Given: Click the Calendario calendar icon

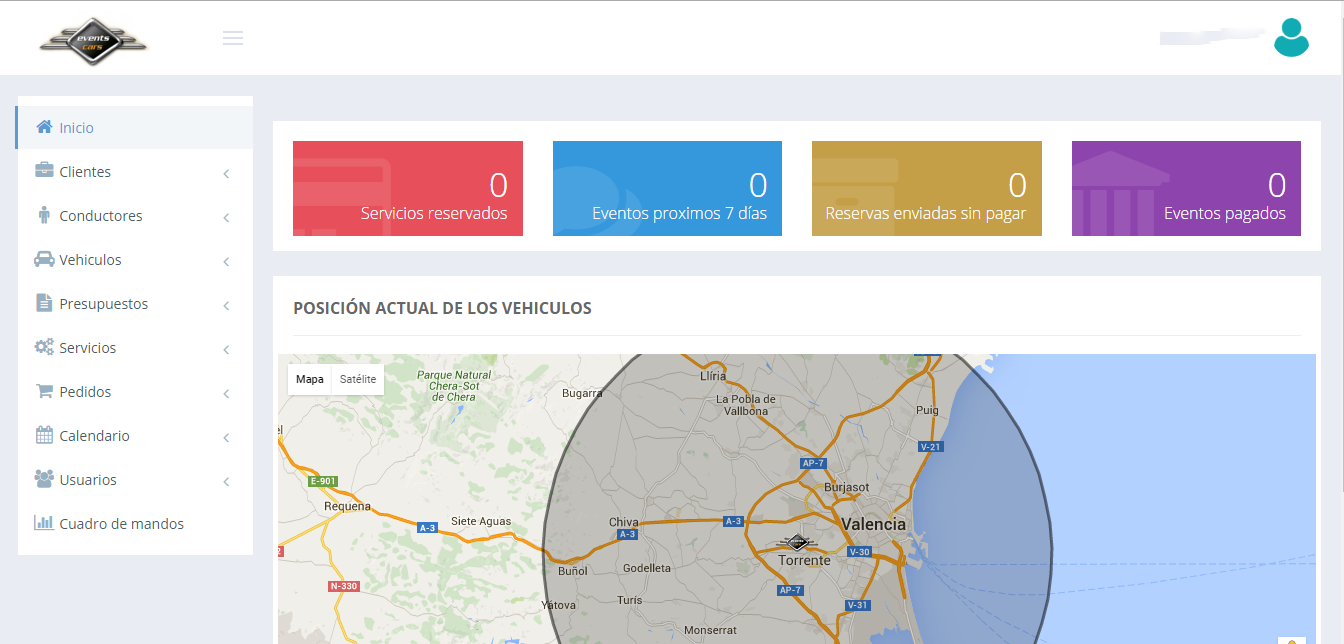Looking at the screenshot, I should [x=44, y=435].
